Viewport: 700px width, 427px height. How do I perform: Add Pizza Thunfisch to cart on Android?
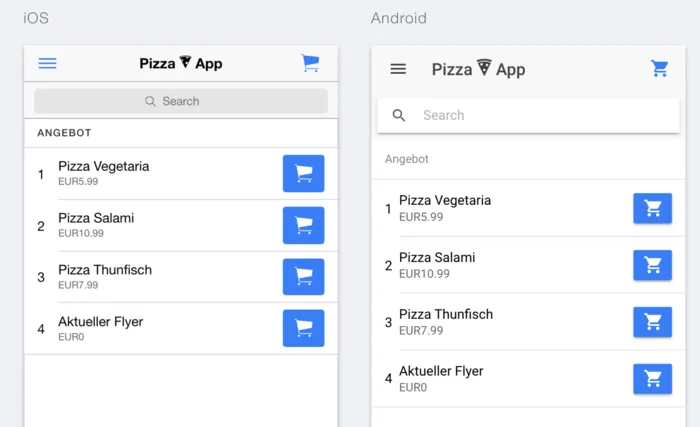coord(652,322)
